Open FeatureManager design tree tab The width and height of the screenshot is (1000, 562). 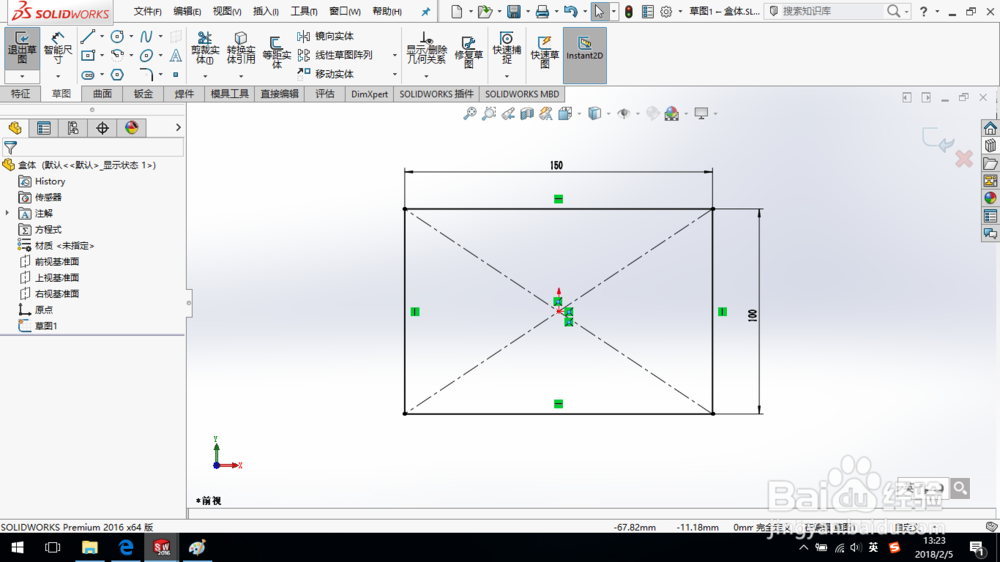click(15, 128)
